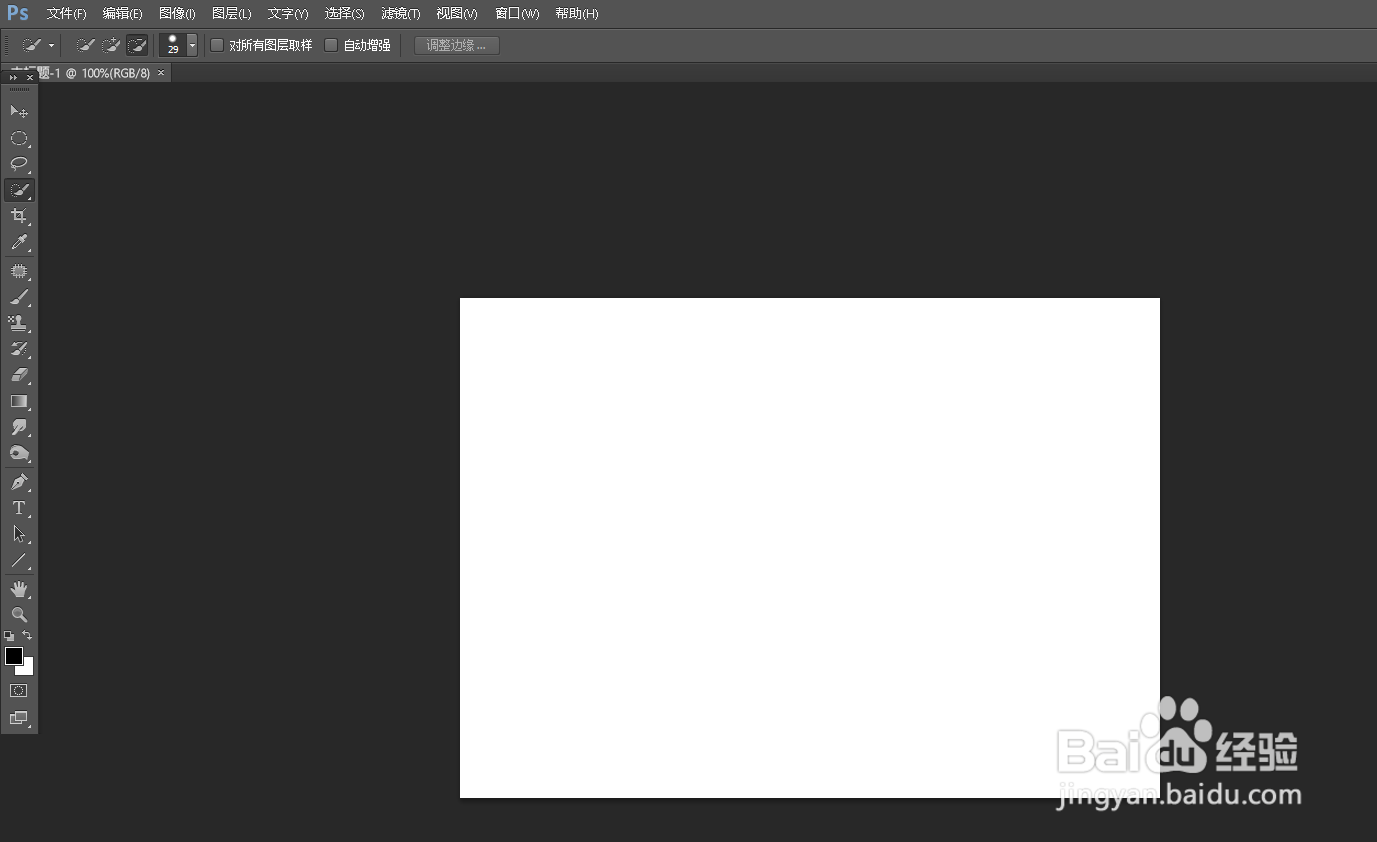The width and height of the screenshot is (1377, 842).
Task: Select the Lasso tool
Action: click(18, 164)
